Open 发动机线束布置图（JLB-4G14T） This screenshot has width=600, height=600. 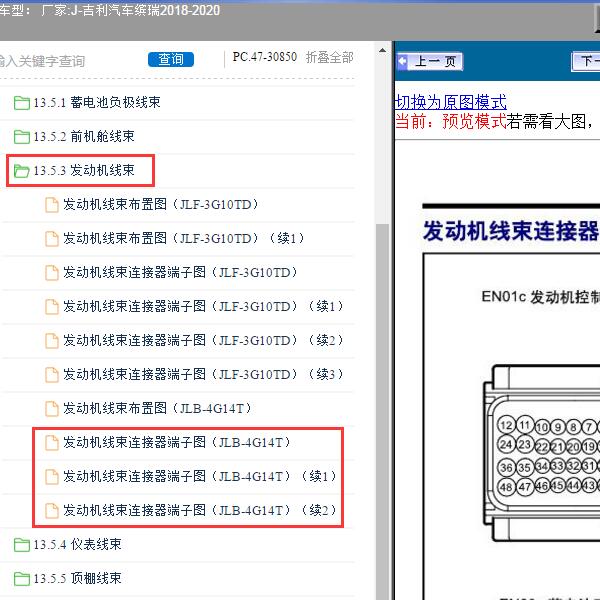coord(158,409)
